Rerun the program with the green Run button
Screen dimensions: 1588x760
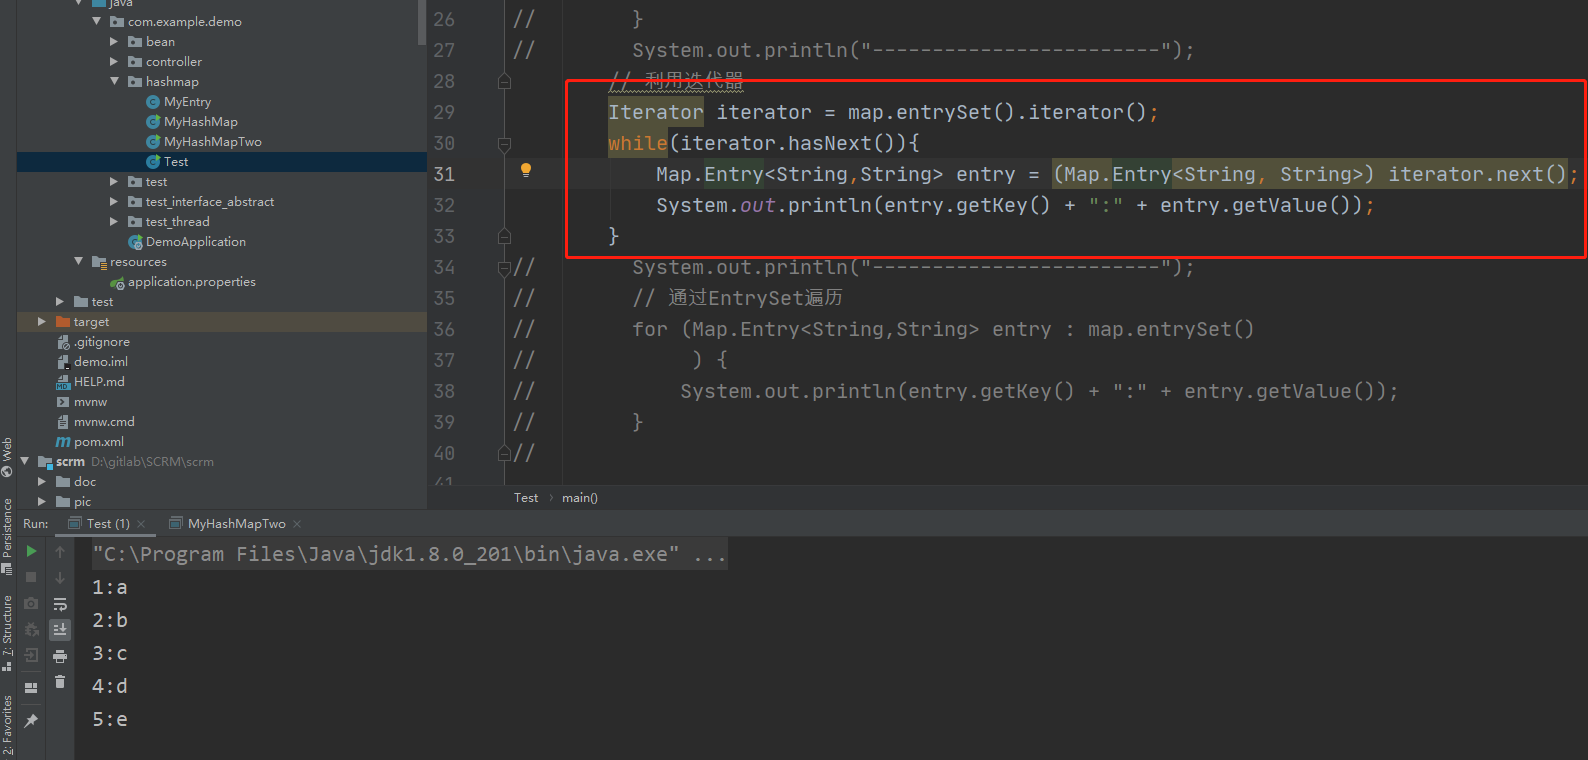[31, 551]
